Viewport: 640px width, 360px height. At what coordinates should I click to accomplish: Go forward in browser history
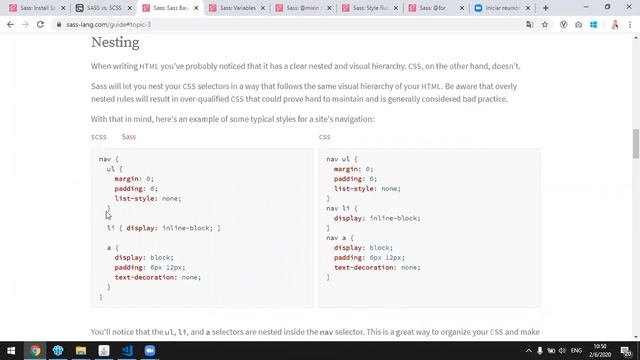click(25, 24)
